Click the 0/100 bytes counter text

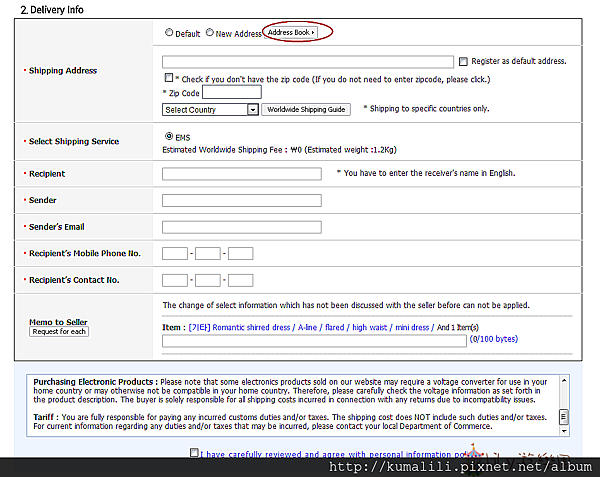[494, 339]
